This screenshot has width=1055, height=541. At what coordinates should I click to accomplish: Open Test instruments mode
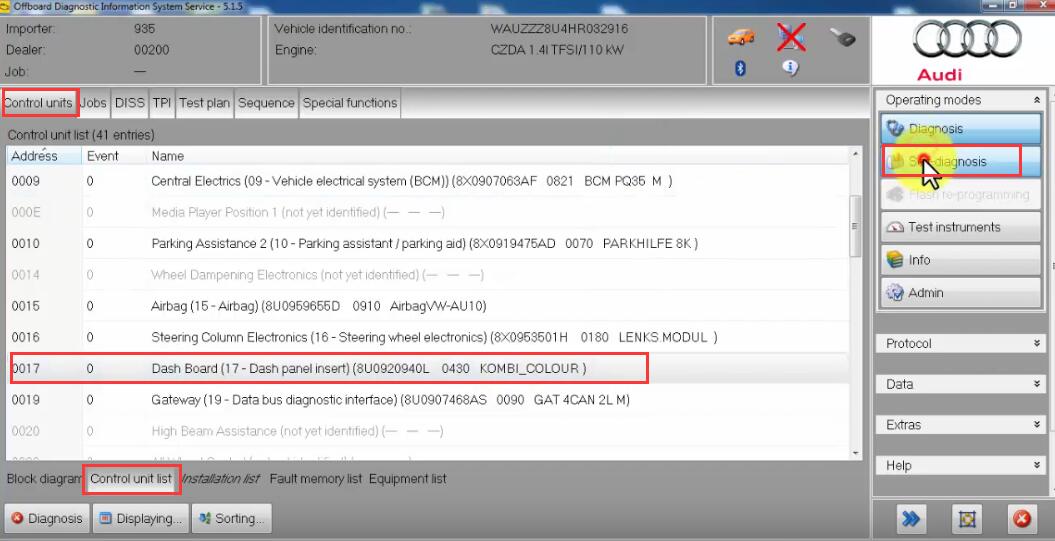click(x=961, y=227)
